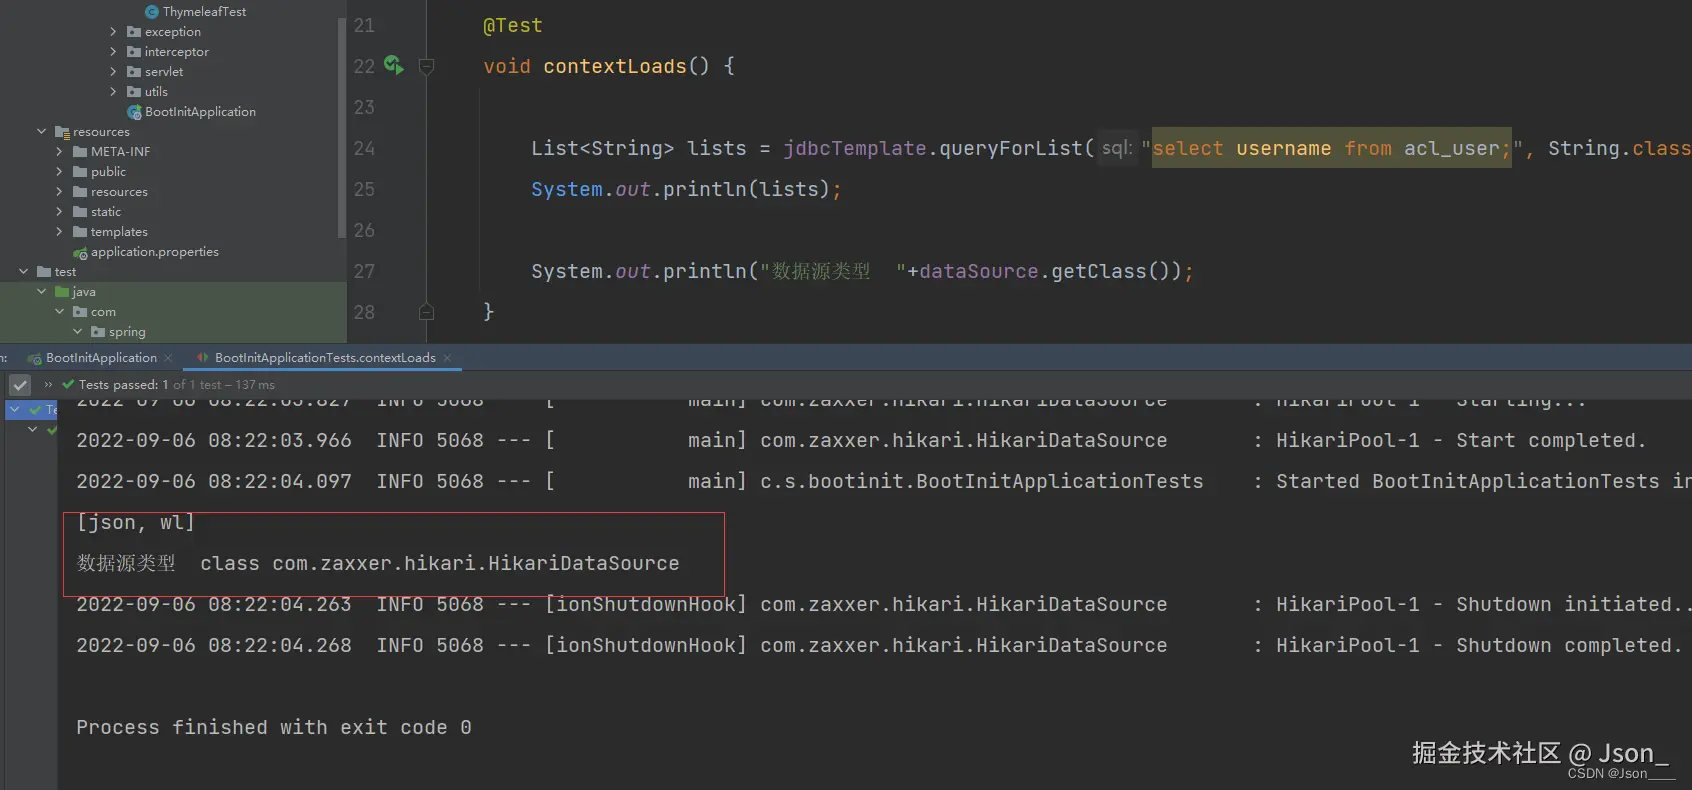
Task: Click line number 24 in the gutter
Action: pos(364,148)
